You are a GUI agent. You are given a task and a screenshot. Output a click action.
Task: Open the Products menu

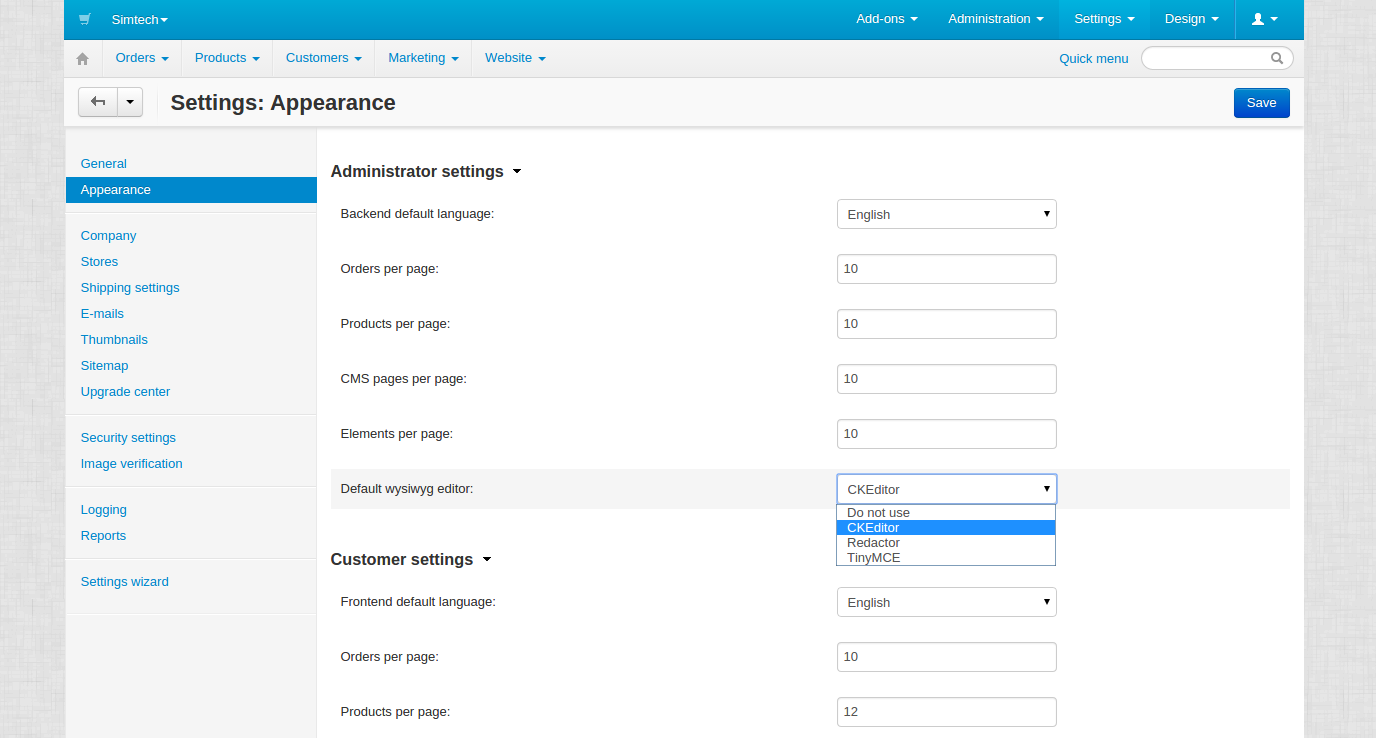pos(227,58)
